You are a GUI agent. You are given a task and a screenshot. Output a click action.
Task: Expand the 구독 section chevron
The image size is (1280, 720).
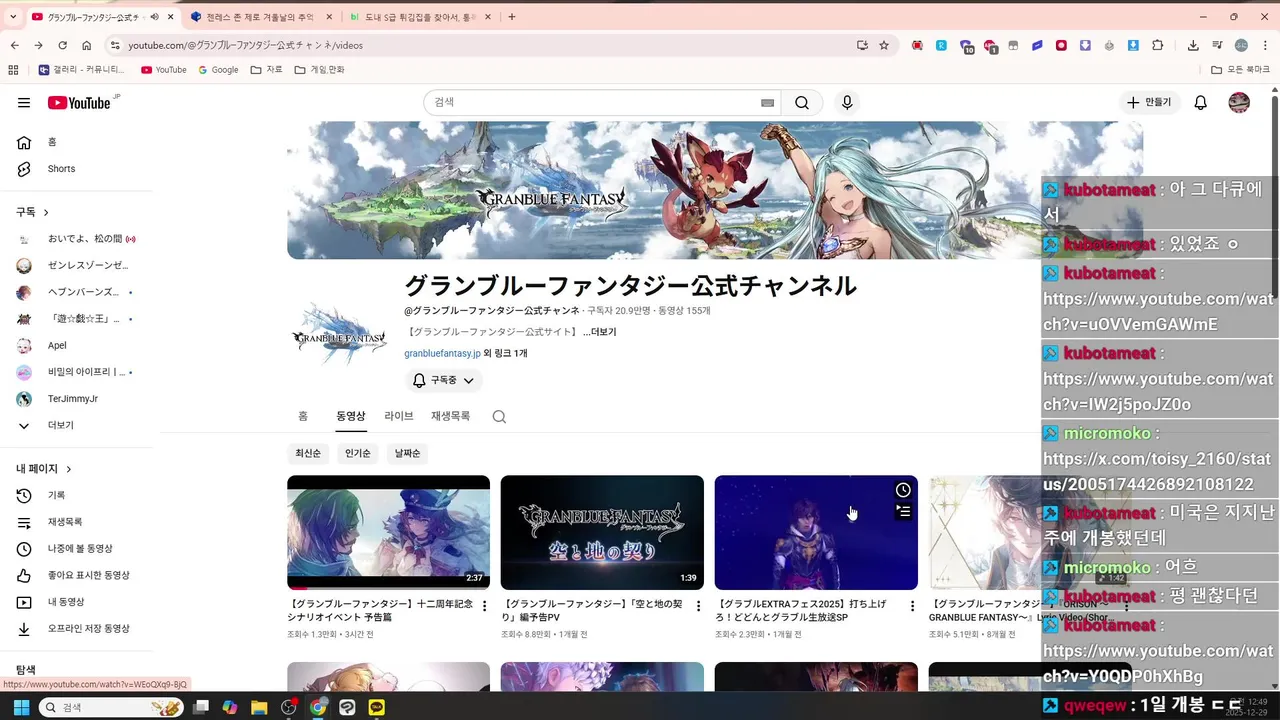(x=45, y=212)
